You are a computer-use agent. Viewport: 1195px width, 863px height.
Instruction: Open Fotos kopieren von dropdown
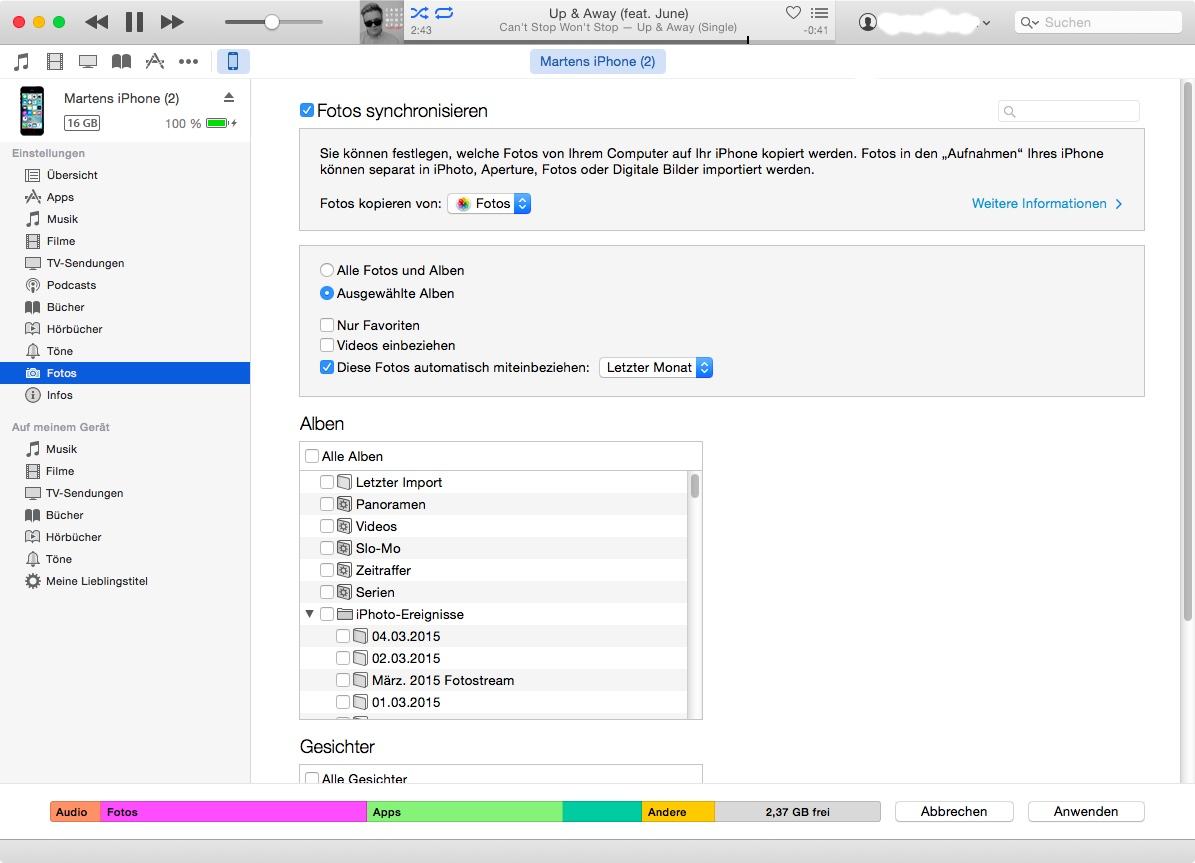(x=489, y=204)
